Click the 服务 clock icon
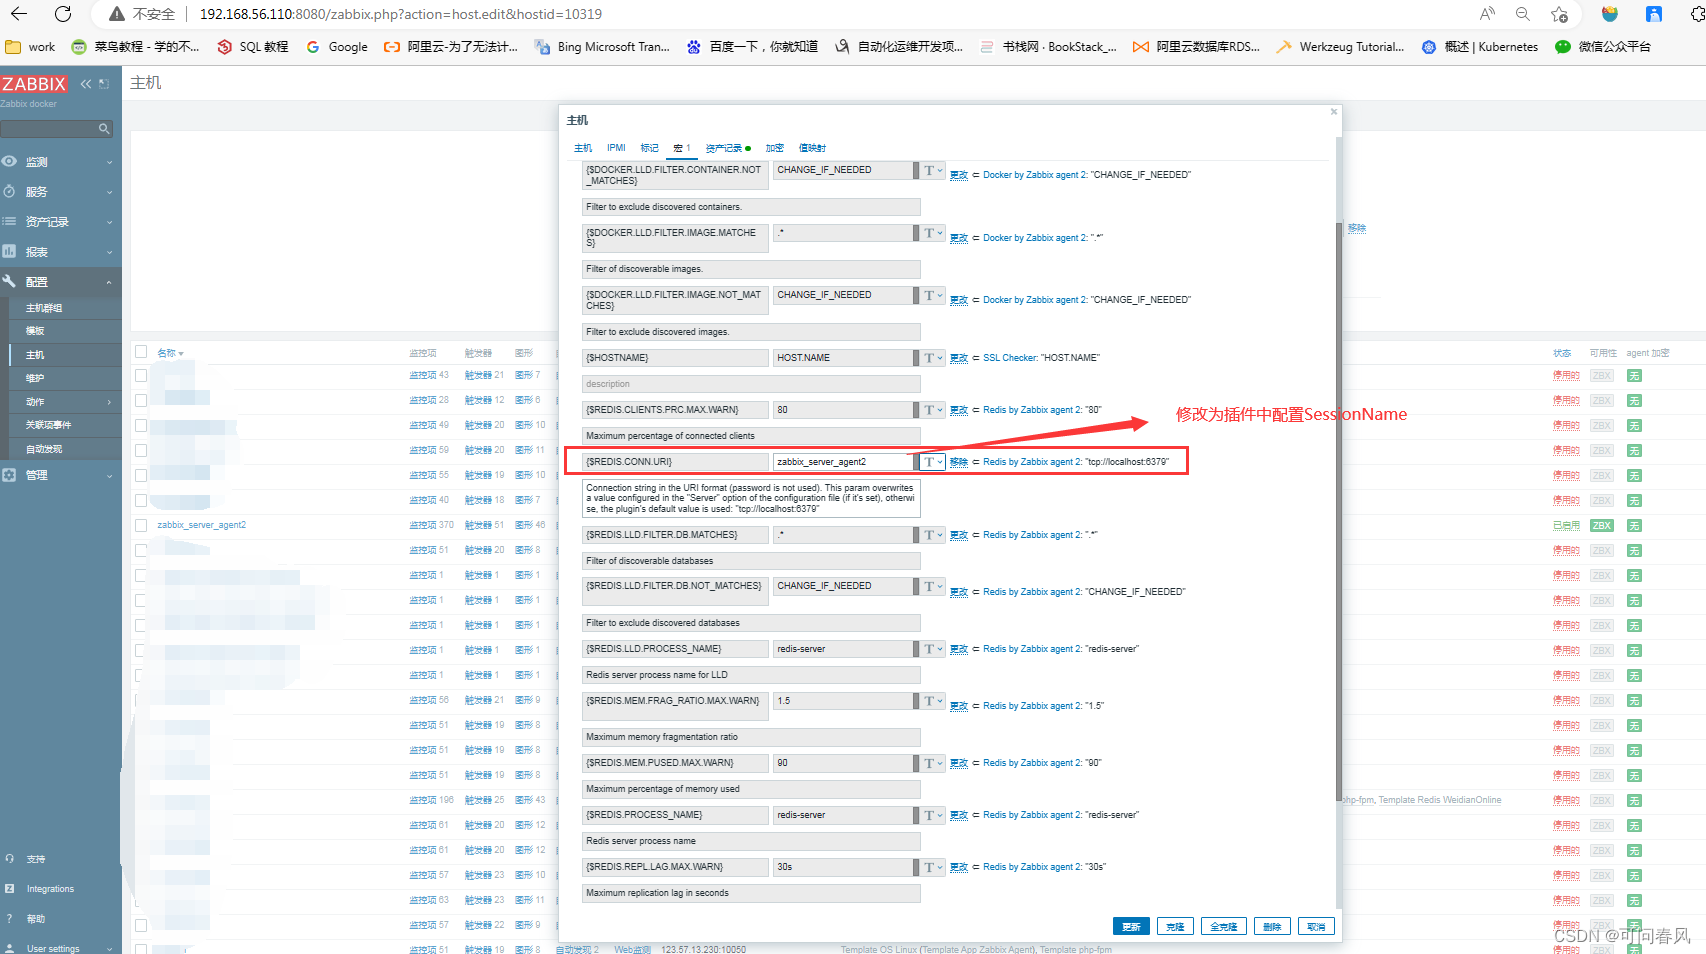 pyautogui.click(x=9, y=191)
